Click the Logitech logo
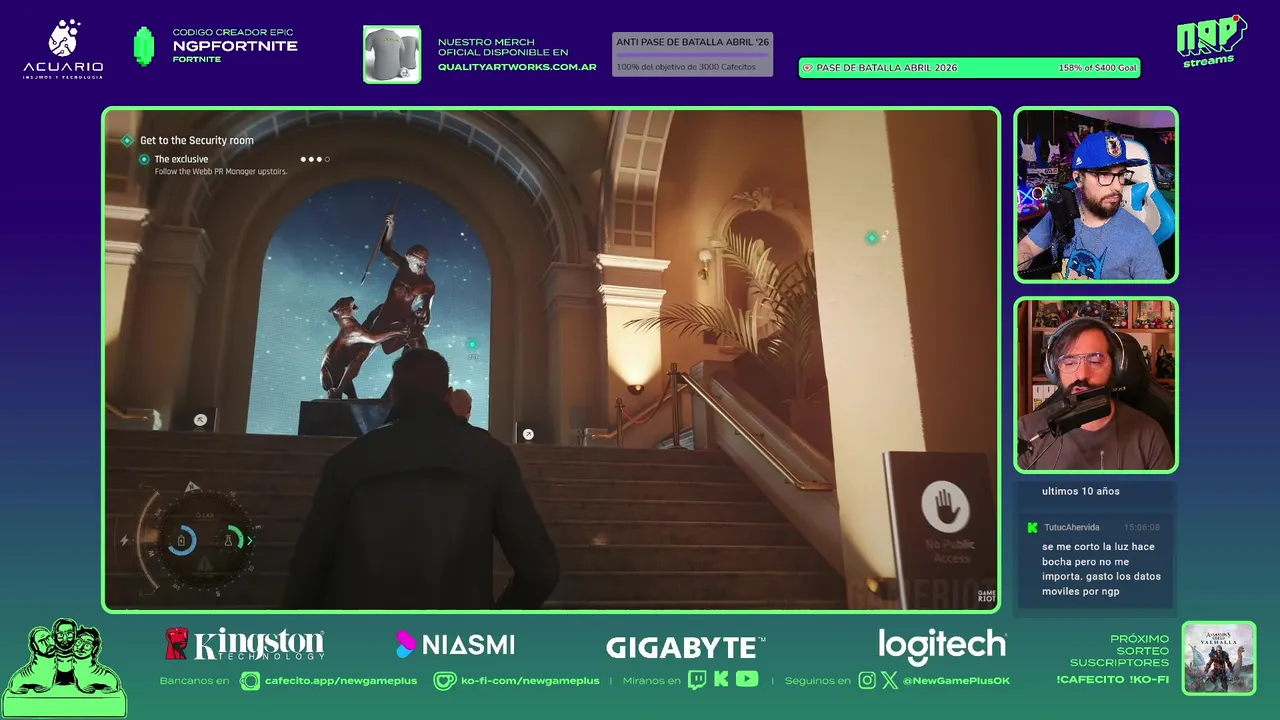Screen dimensions: 1280x720 point(942,646)
